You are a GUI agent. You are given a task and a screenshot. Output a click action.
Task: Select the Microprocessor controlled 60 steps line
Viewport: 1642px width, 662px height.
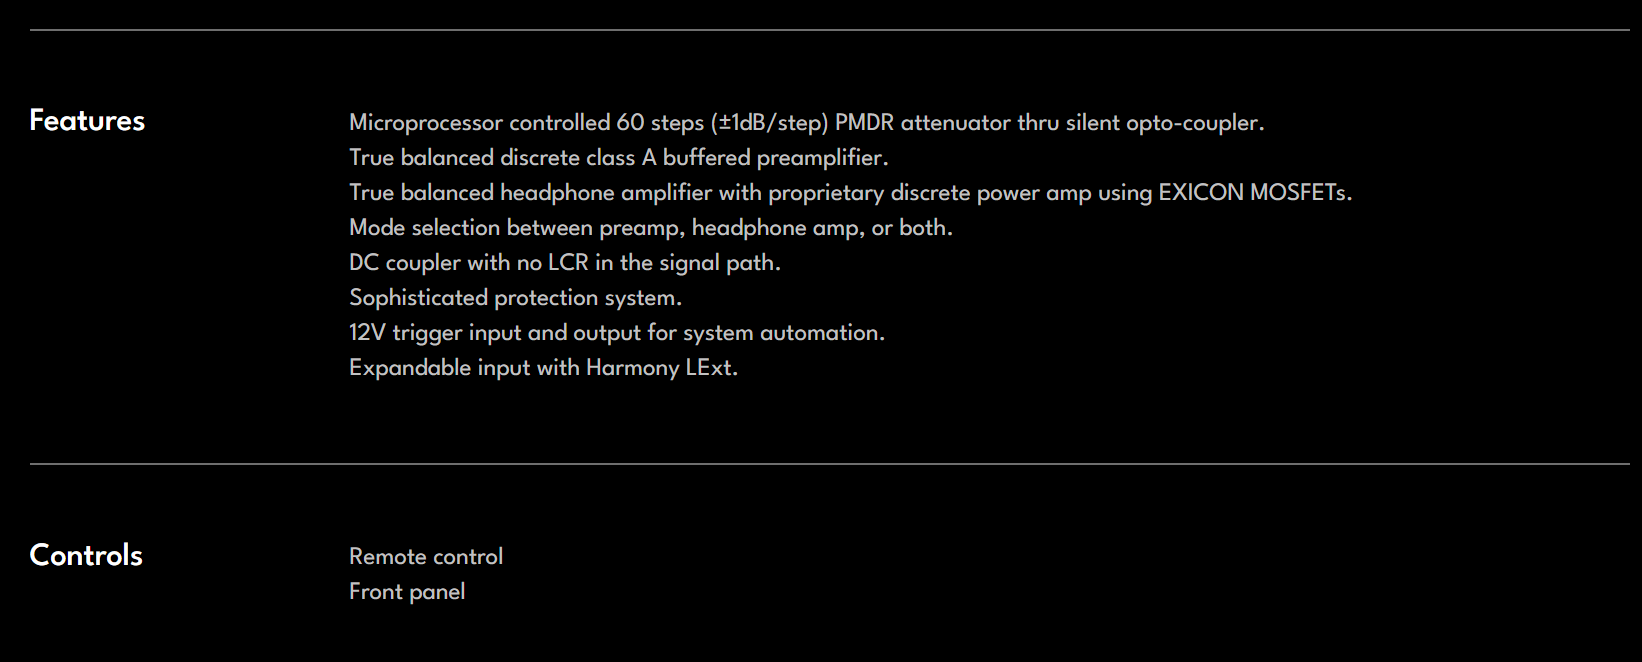pyautogui.click(x=807, y=123)
